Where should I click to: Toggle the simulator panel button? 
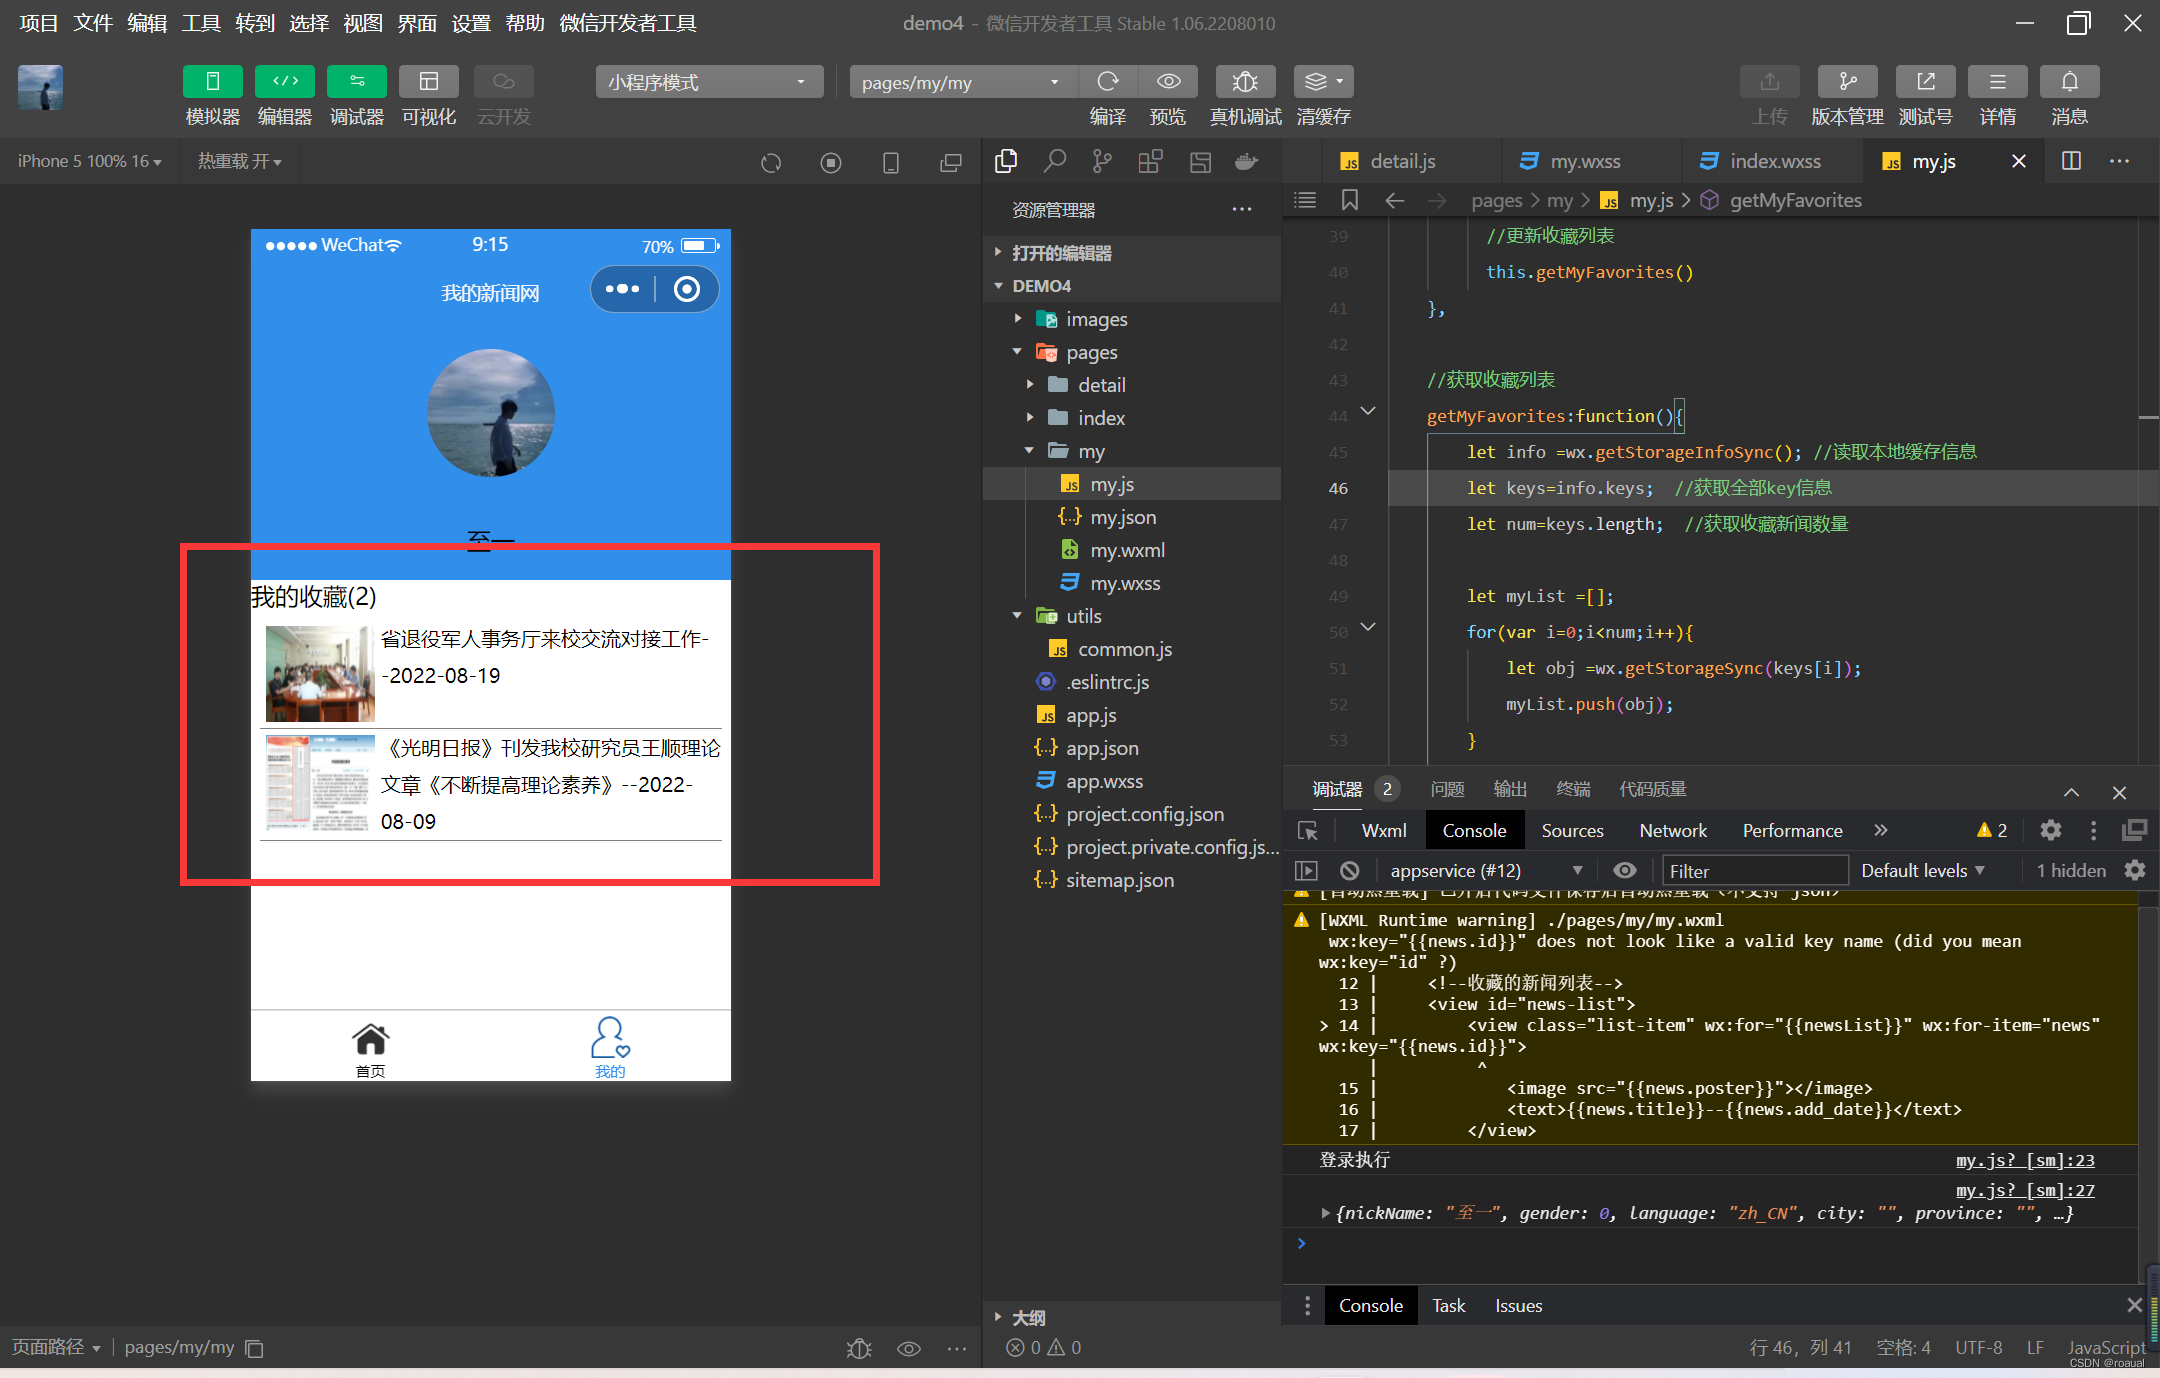pos(212,82)
